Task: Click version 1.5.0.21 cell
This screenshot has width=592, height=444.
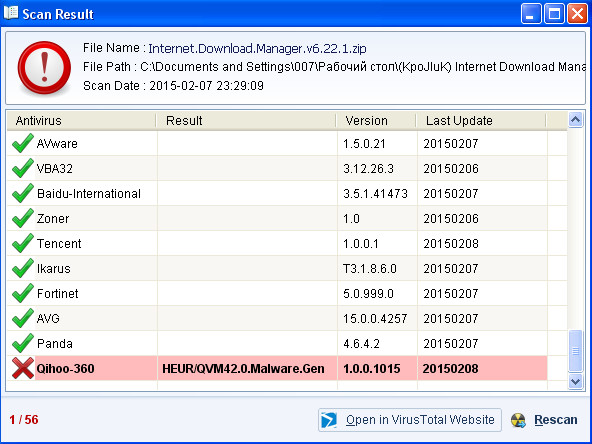Action: coord(364,143)
